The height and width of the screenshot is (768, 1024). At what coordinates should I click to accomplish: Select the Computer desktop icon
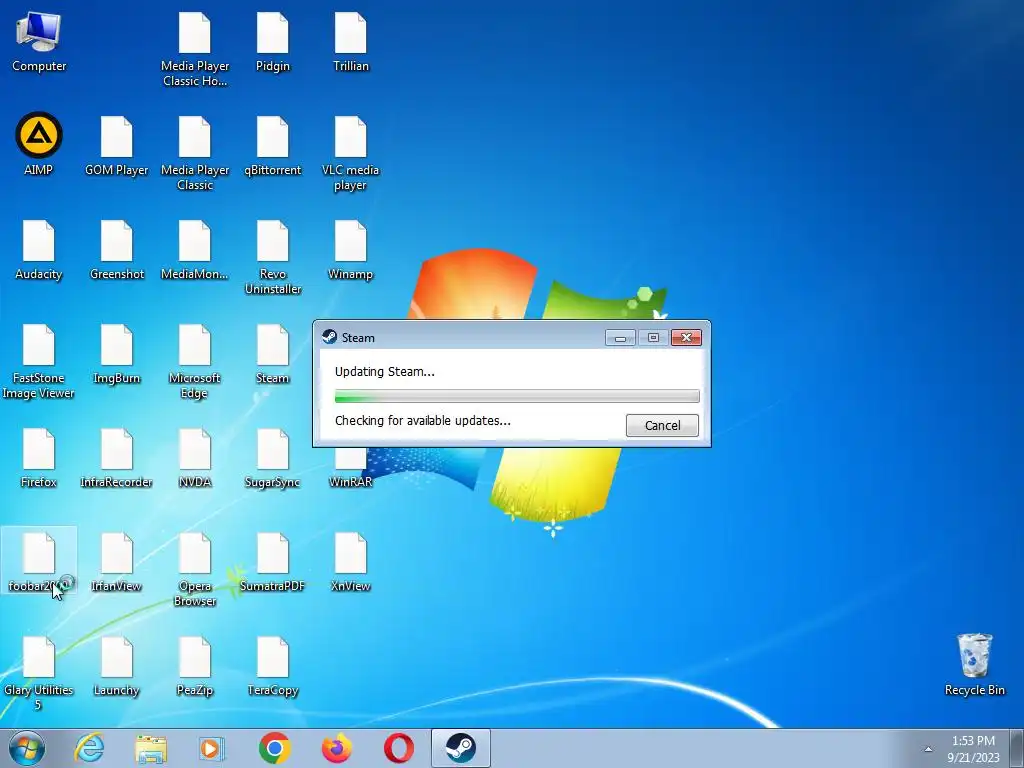tap(39, 43)
